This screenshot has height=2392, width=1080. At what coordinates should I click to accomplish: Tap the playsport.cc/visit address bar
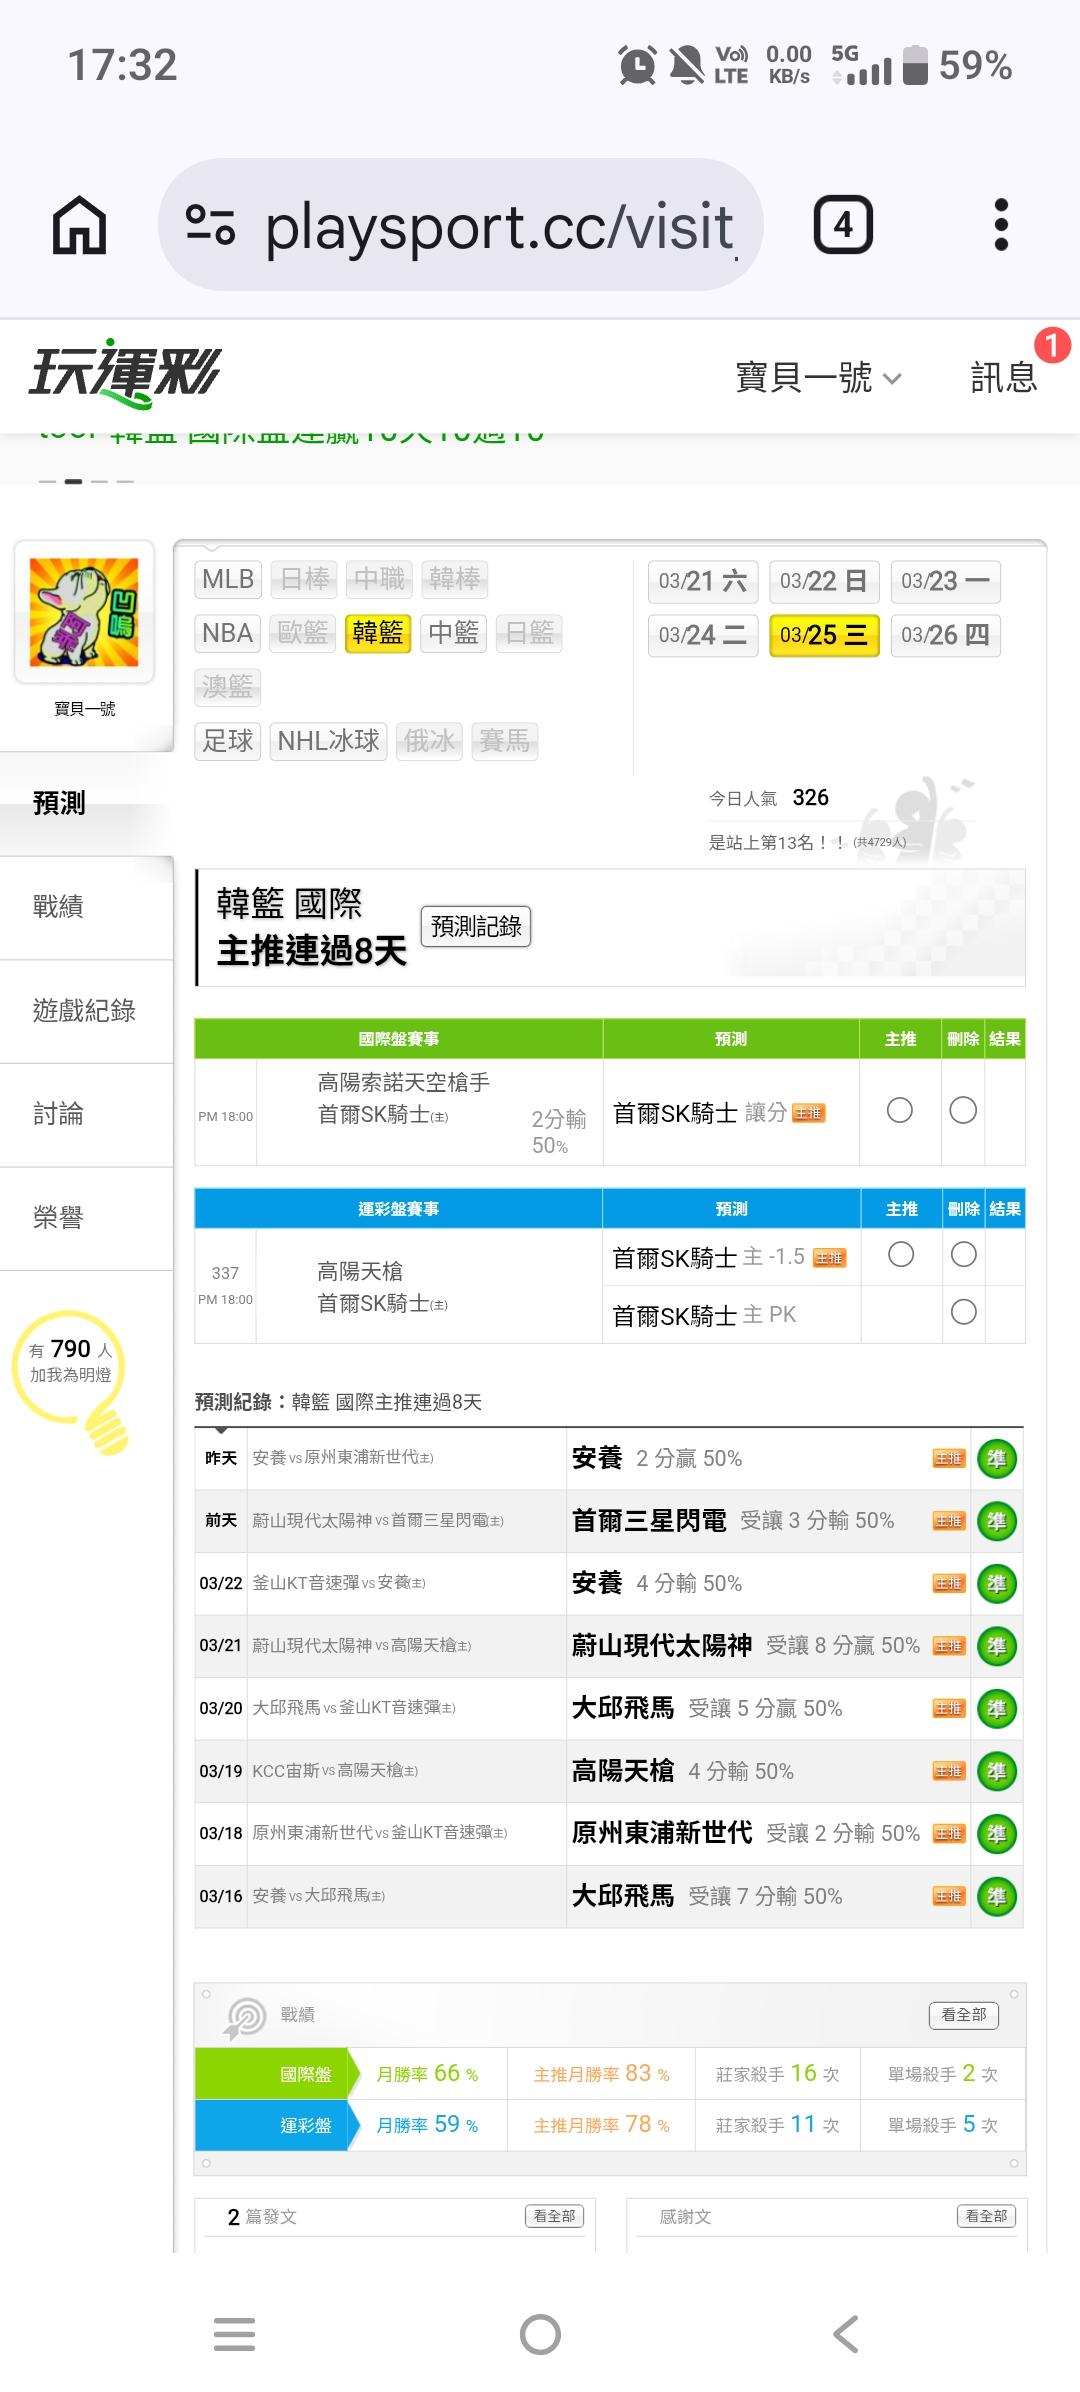click(x=461, y=225)
